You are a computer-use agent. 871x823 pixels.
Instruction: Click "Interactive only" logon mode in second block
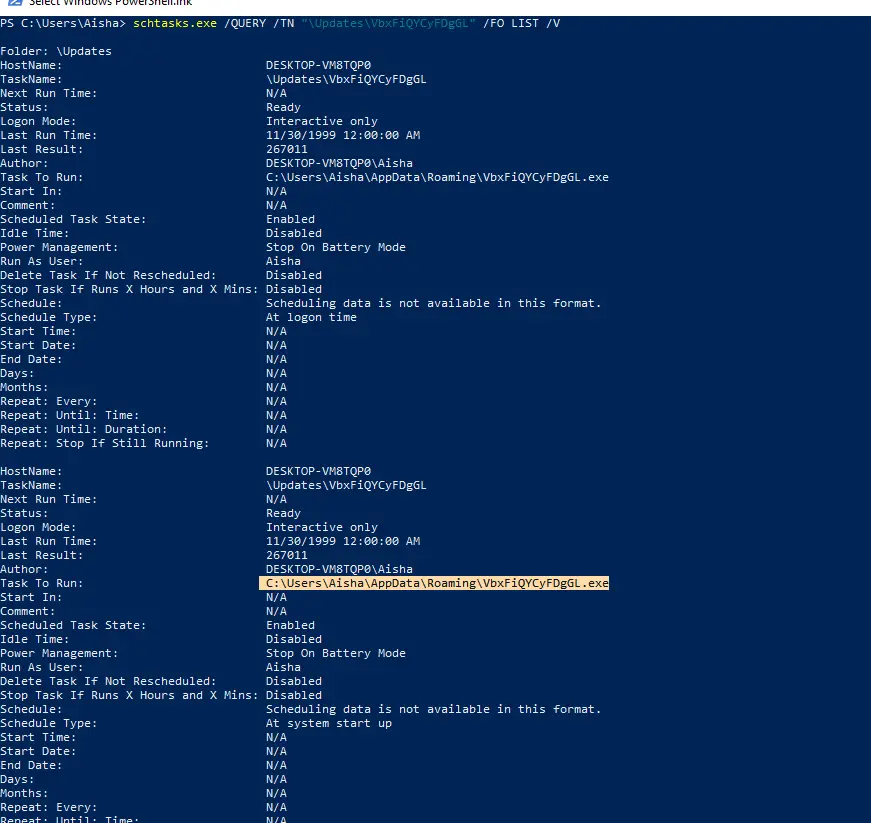[x=321, y=527]
